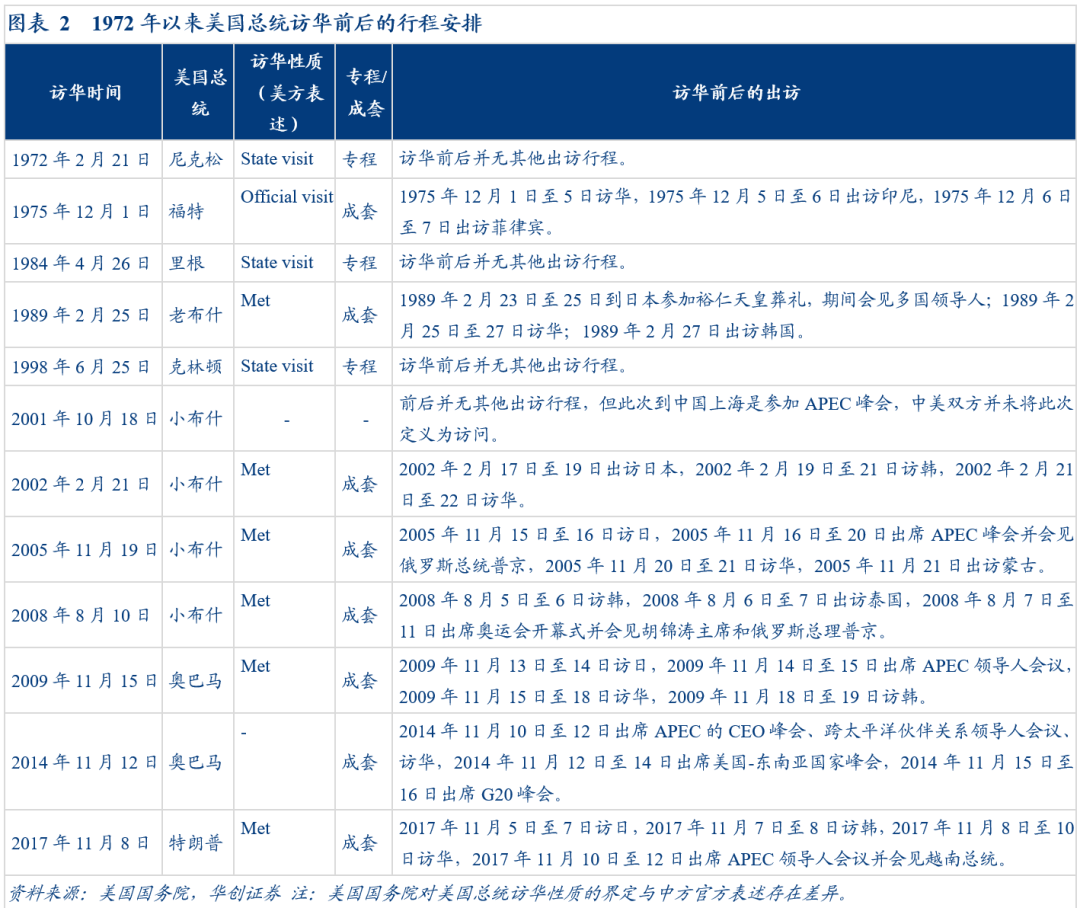Click the Official visit cell for 福特
Screen dimensions: 1080x908
click(x=284, y=197)
